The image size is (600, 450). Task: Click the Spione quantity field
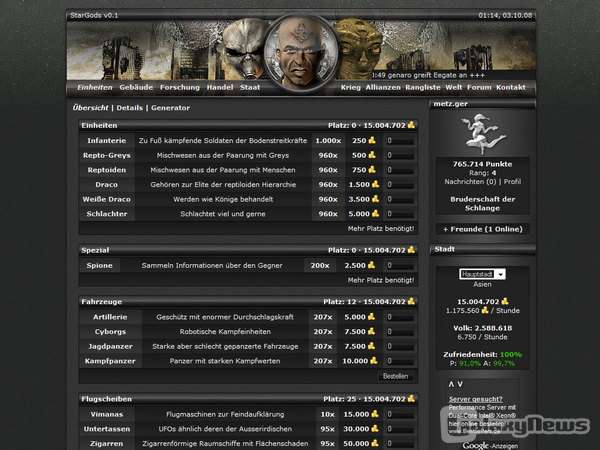pos(399,265)
